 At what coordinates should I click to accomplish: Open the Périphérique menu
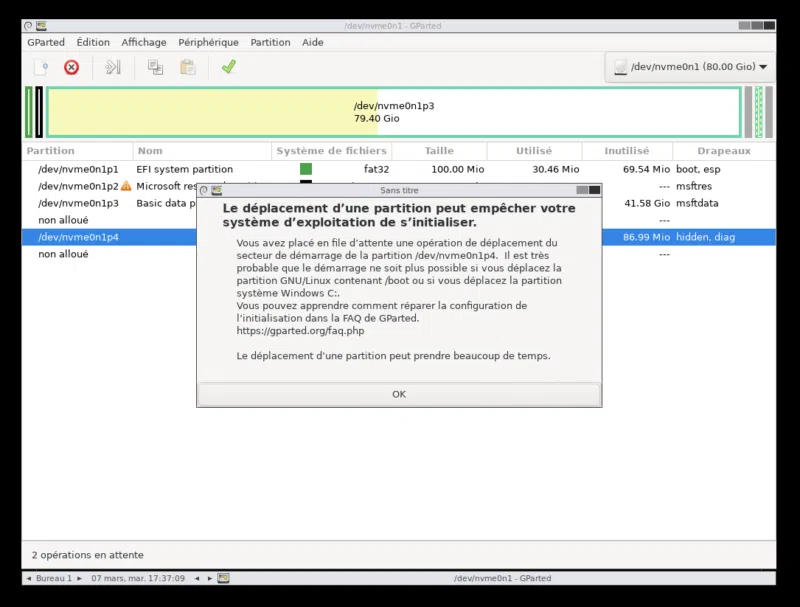click(x=208, y=42)
